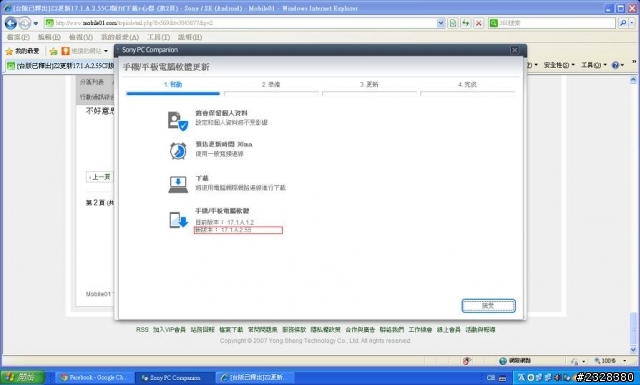Screen dimensions: 640x385
Task: Click the favorites star button 我的最愛
Action: [x=22, y=51]
